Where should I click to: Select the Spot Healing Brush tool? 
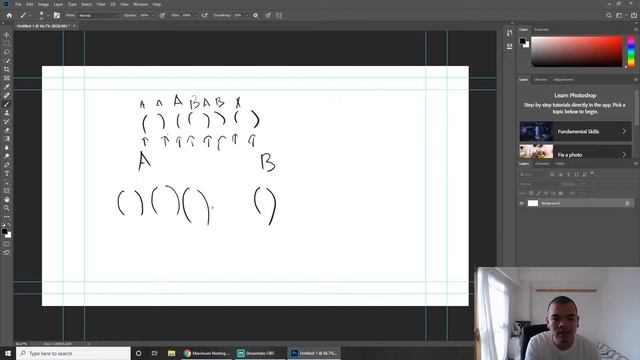7,96
